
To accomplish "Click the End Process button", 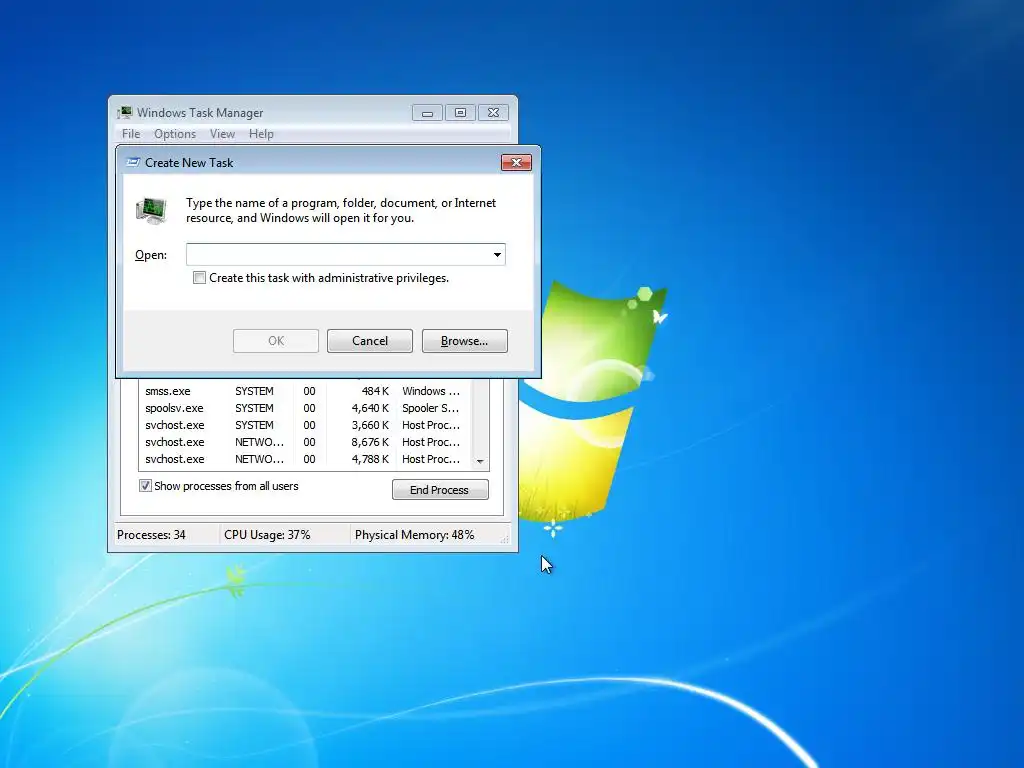I will tap(440, 490).
